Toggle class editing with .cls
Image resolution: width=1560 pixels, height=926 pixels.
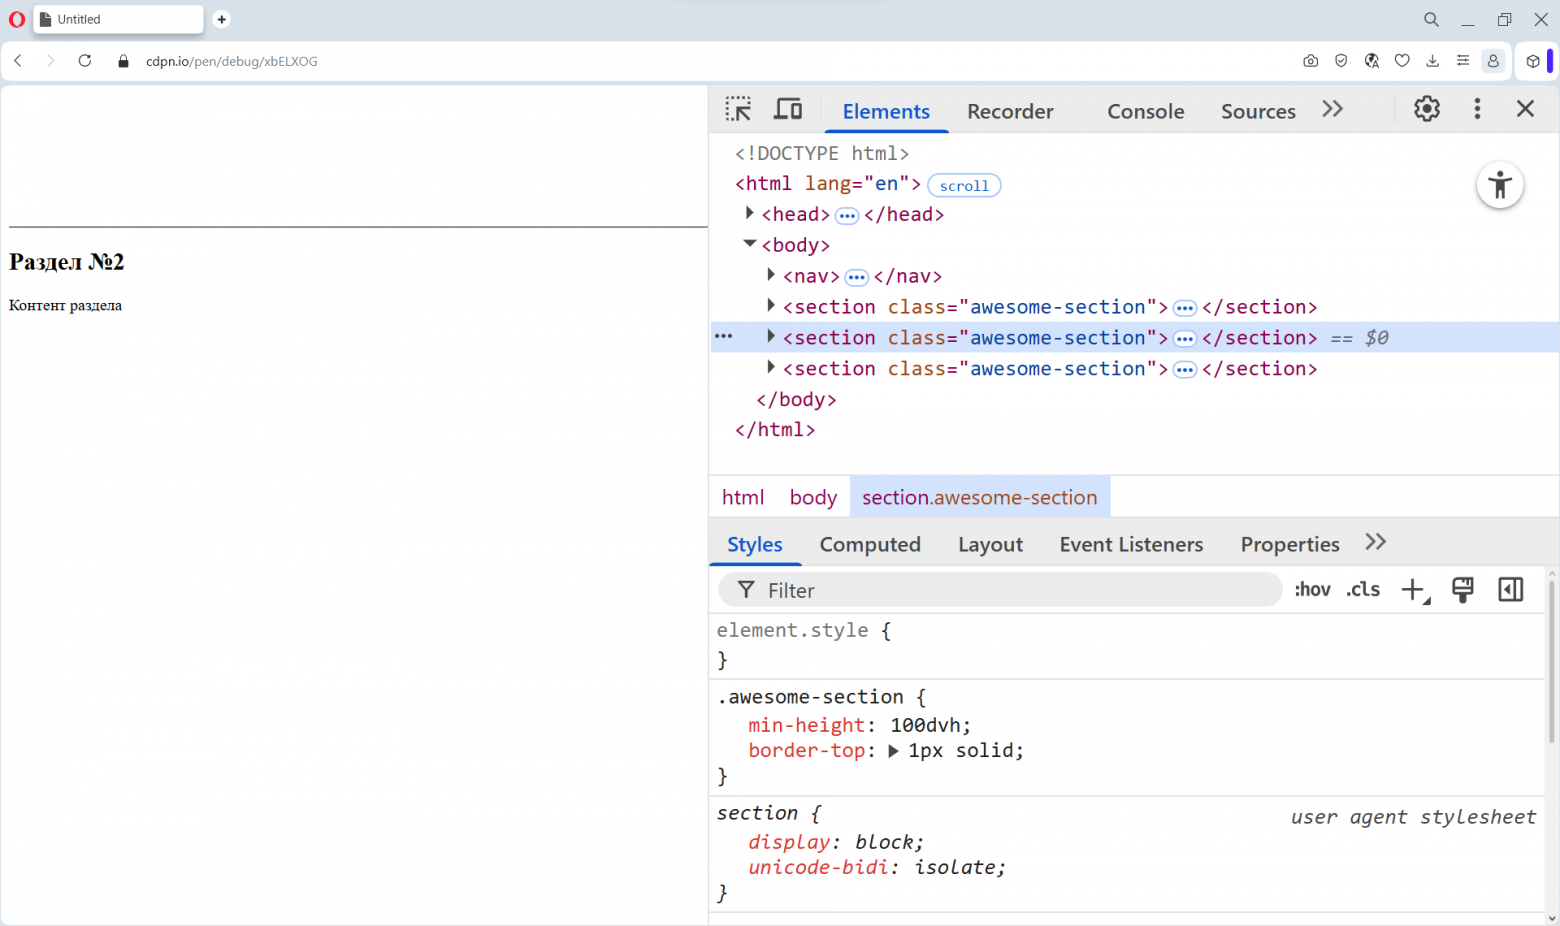click(x=1362, y=589)
